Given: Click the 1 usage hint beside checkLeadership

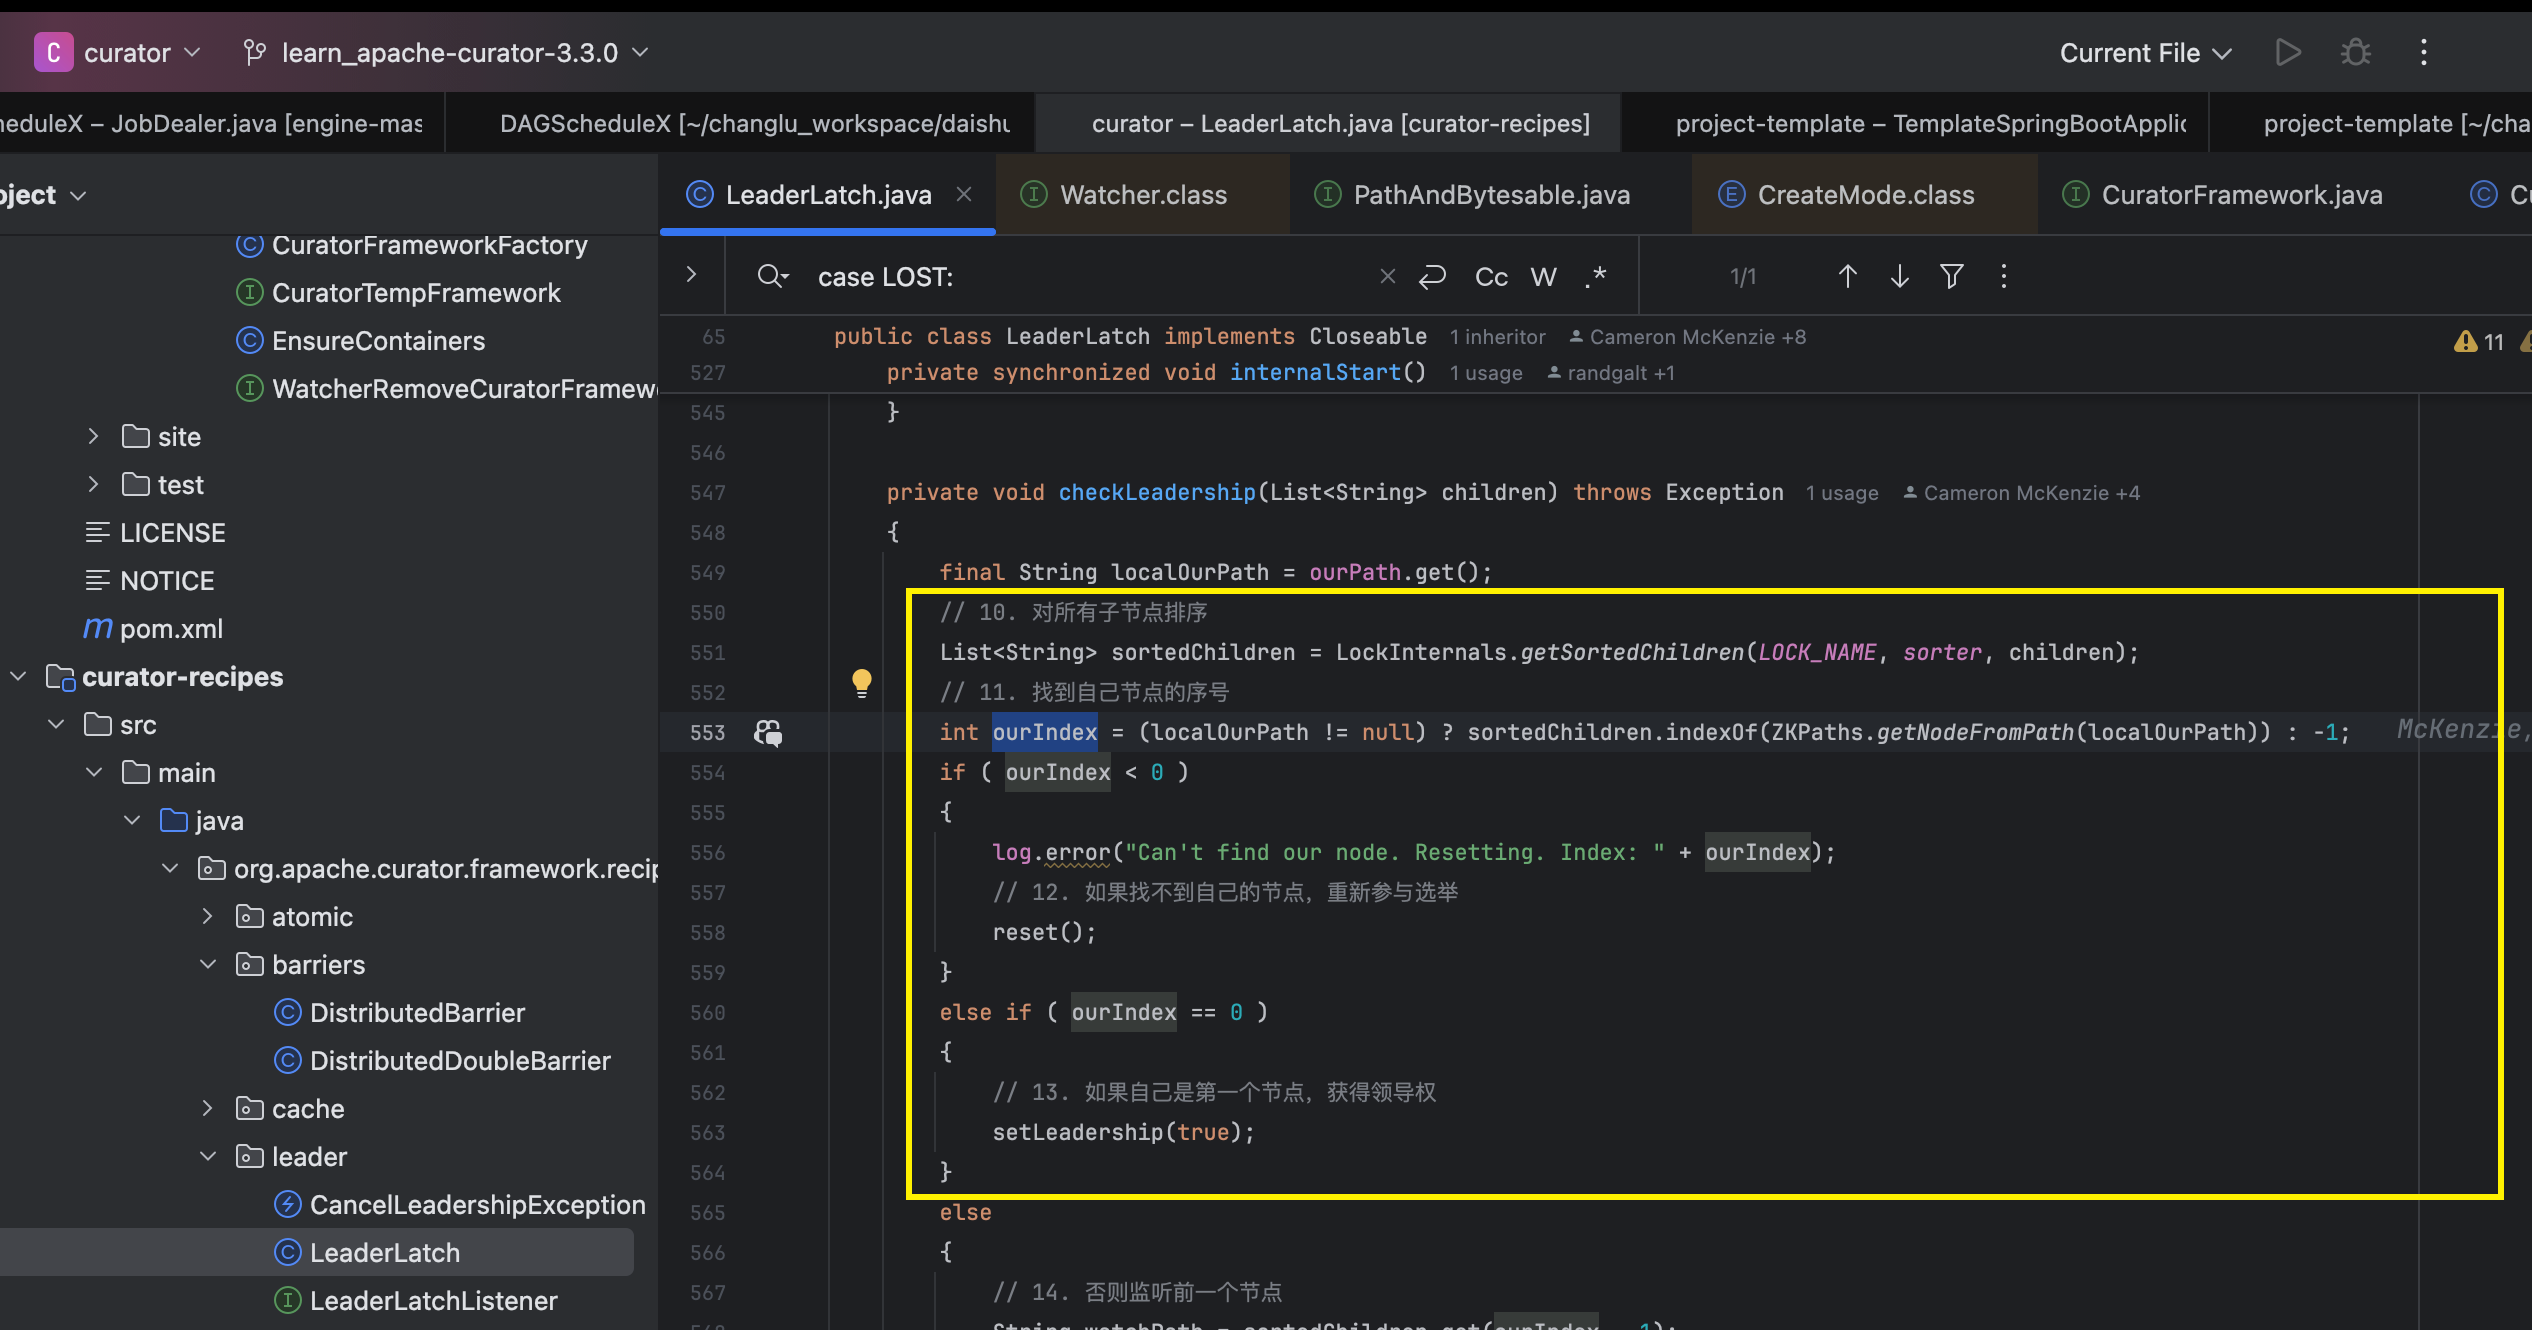Looking at the screenshot, I should pyautogui.click(x=1841, y=493).
